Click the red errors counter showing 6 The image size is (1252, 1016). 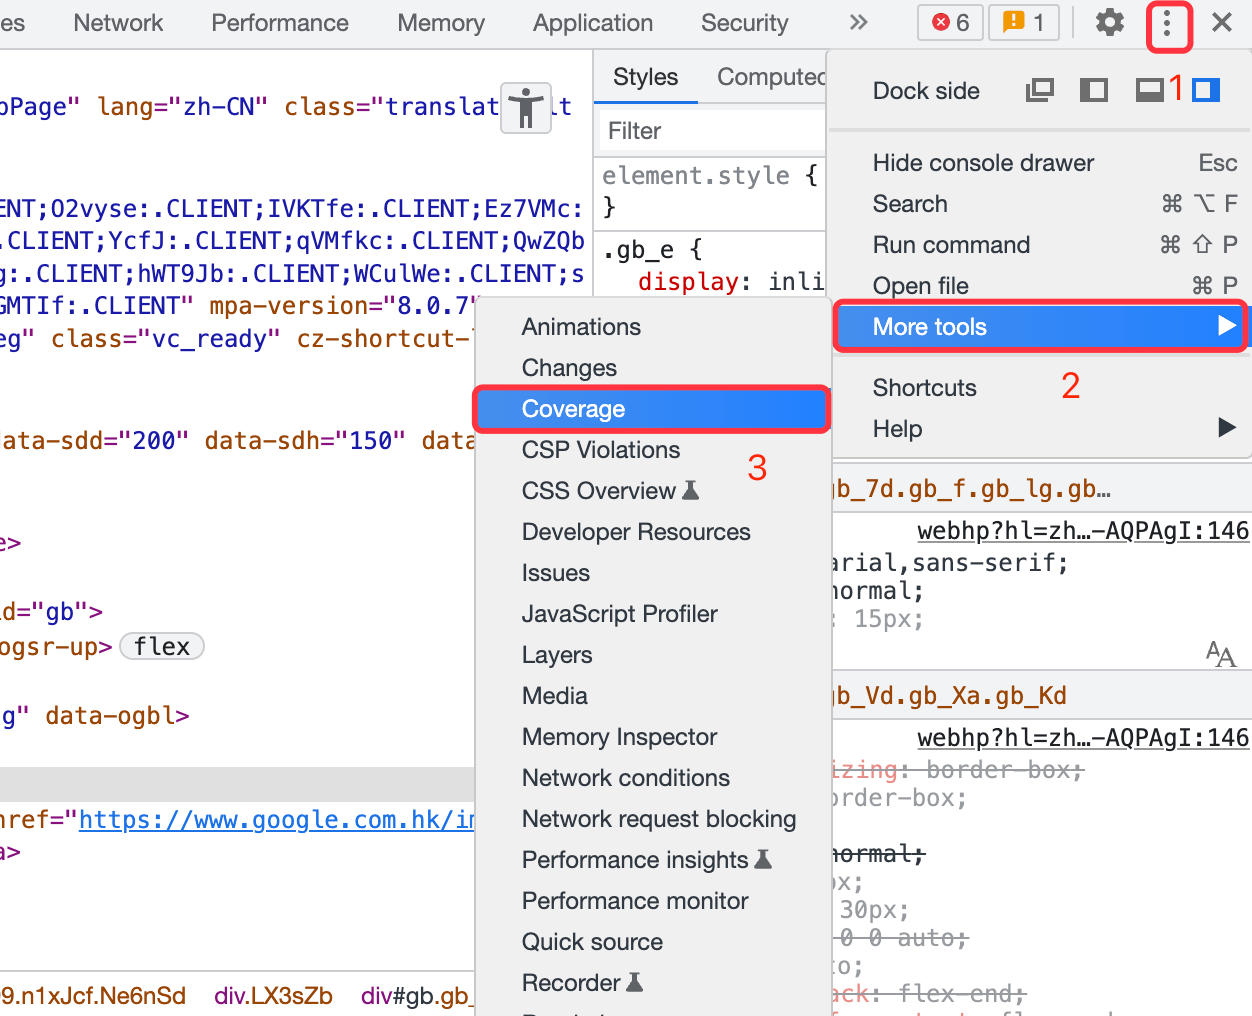[950, 23]
